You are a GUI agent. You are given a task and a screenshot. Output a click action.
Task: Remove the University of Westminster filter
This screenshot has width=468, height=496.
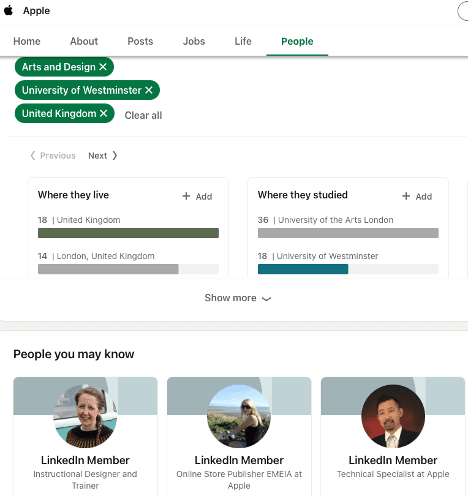149,90
